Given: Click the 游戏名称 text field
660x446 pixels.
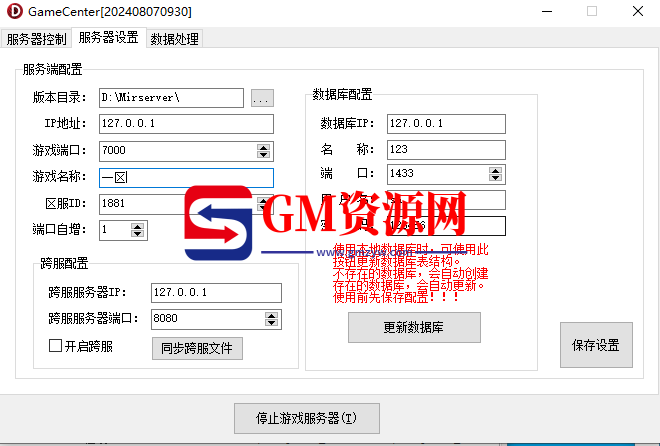Looking at the screenshot, I should click(186, 178).
